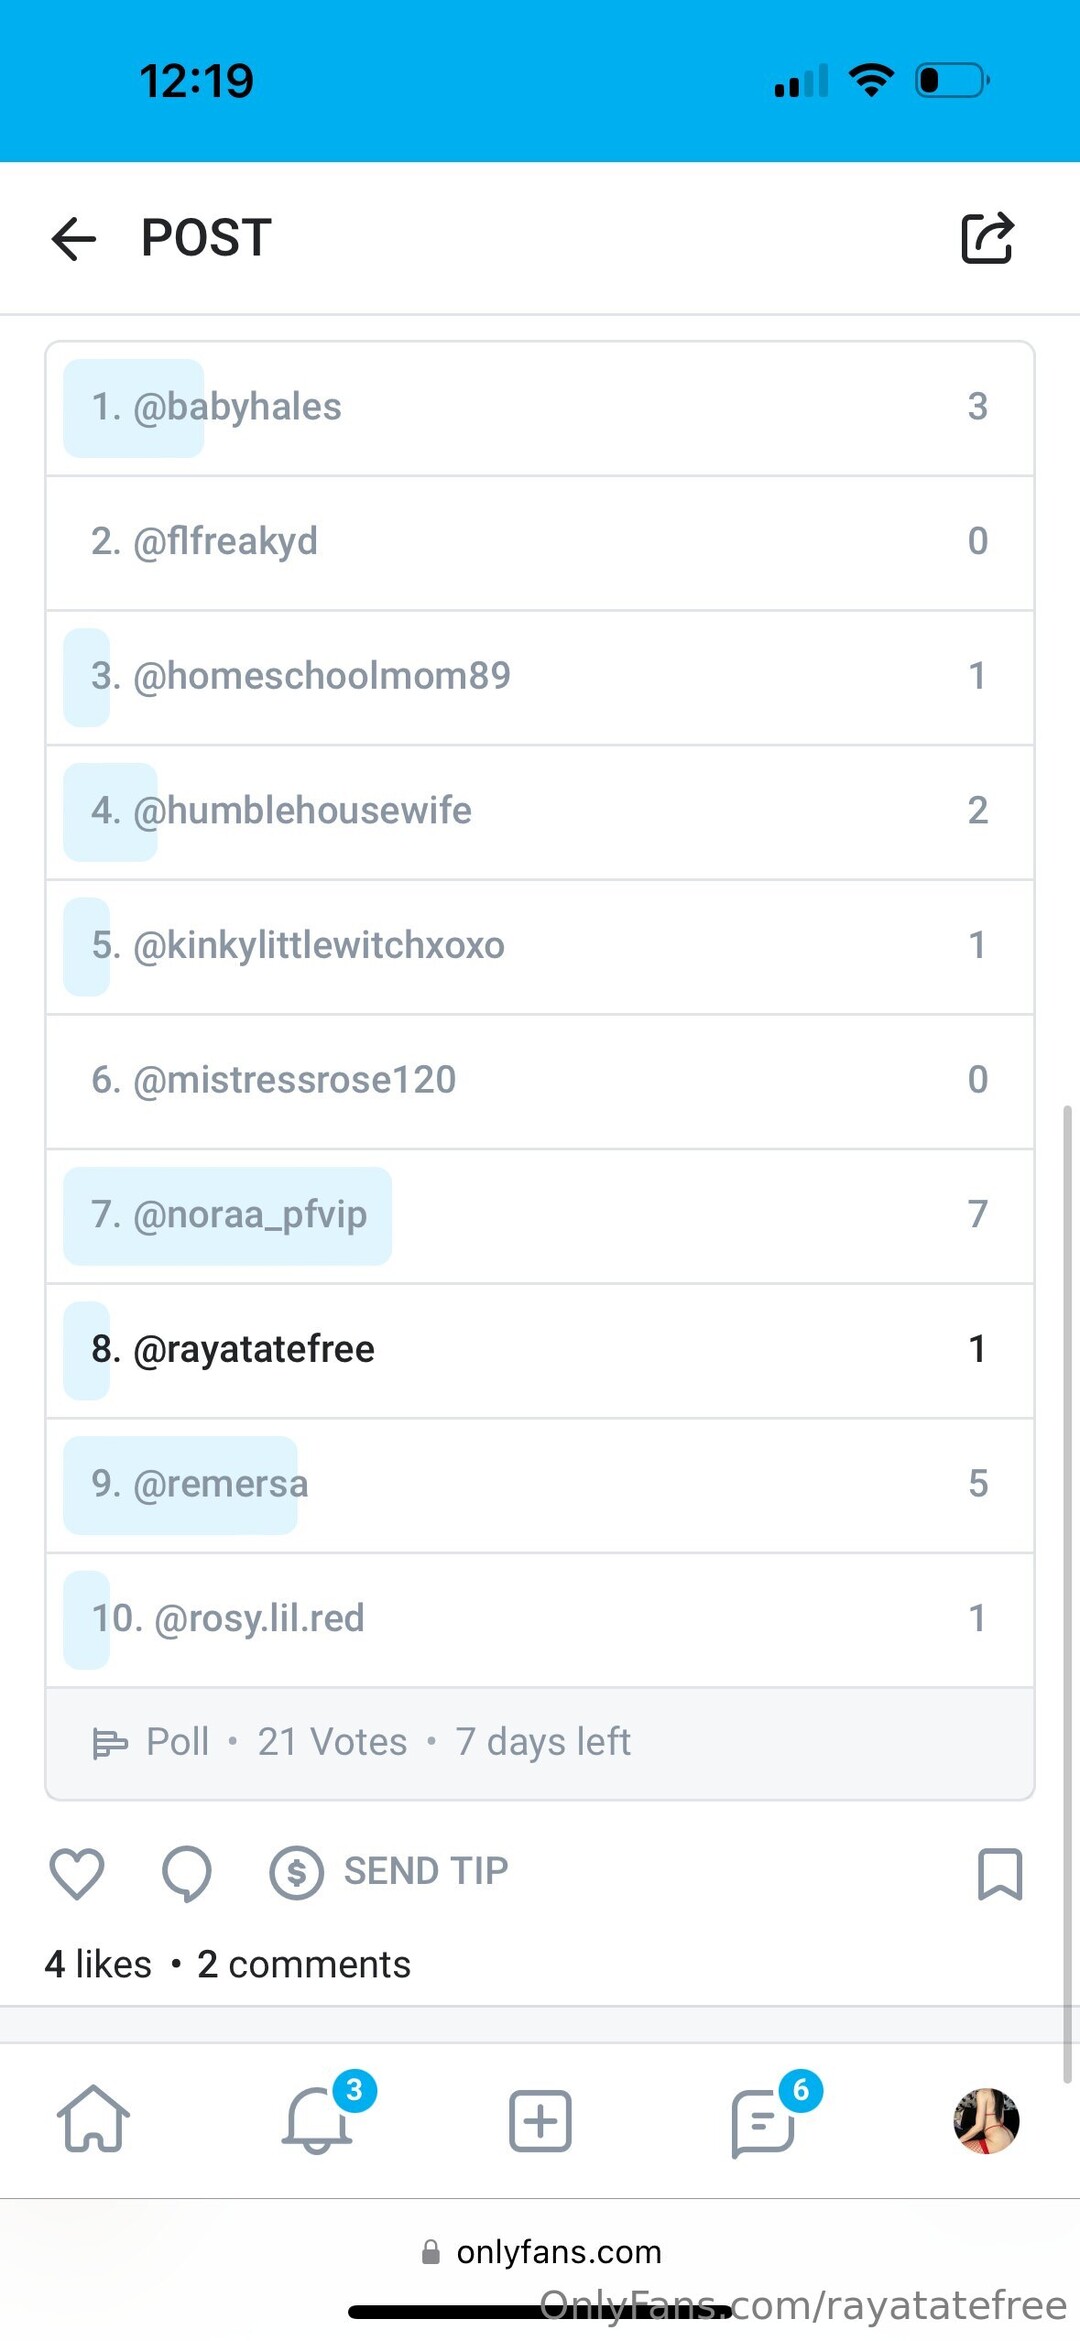Bookmark this post
Image resolution: width=1080 pixels, height=2341 pixels.
tap(999, 1873)
